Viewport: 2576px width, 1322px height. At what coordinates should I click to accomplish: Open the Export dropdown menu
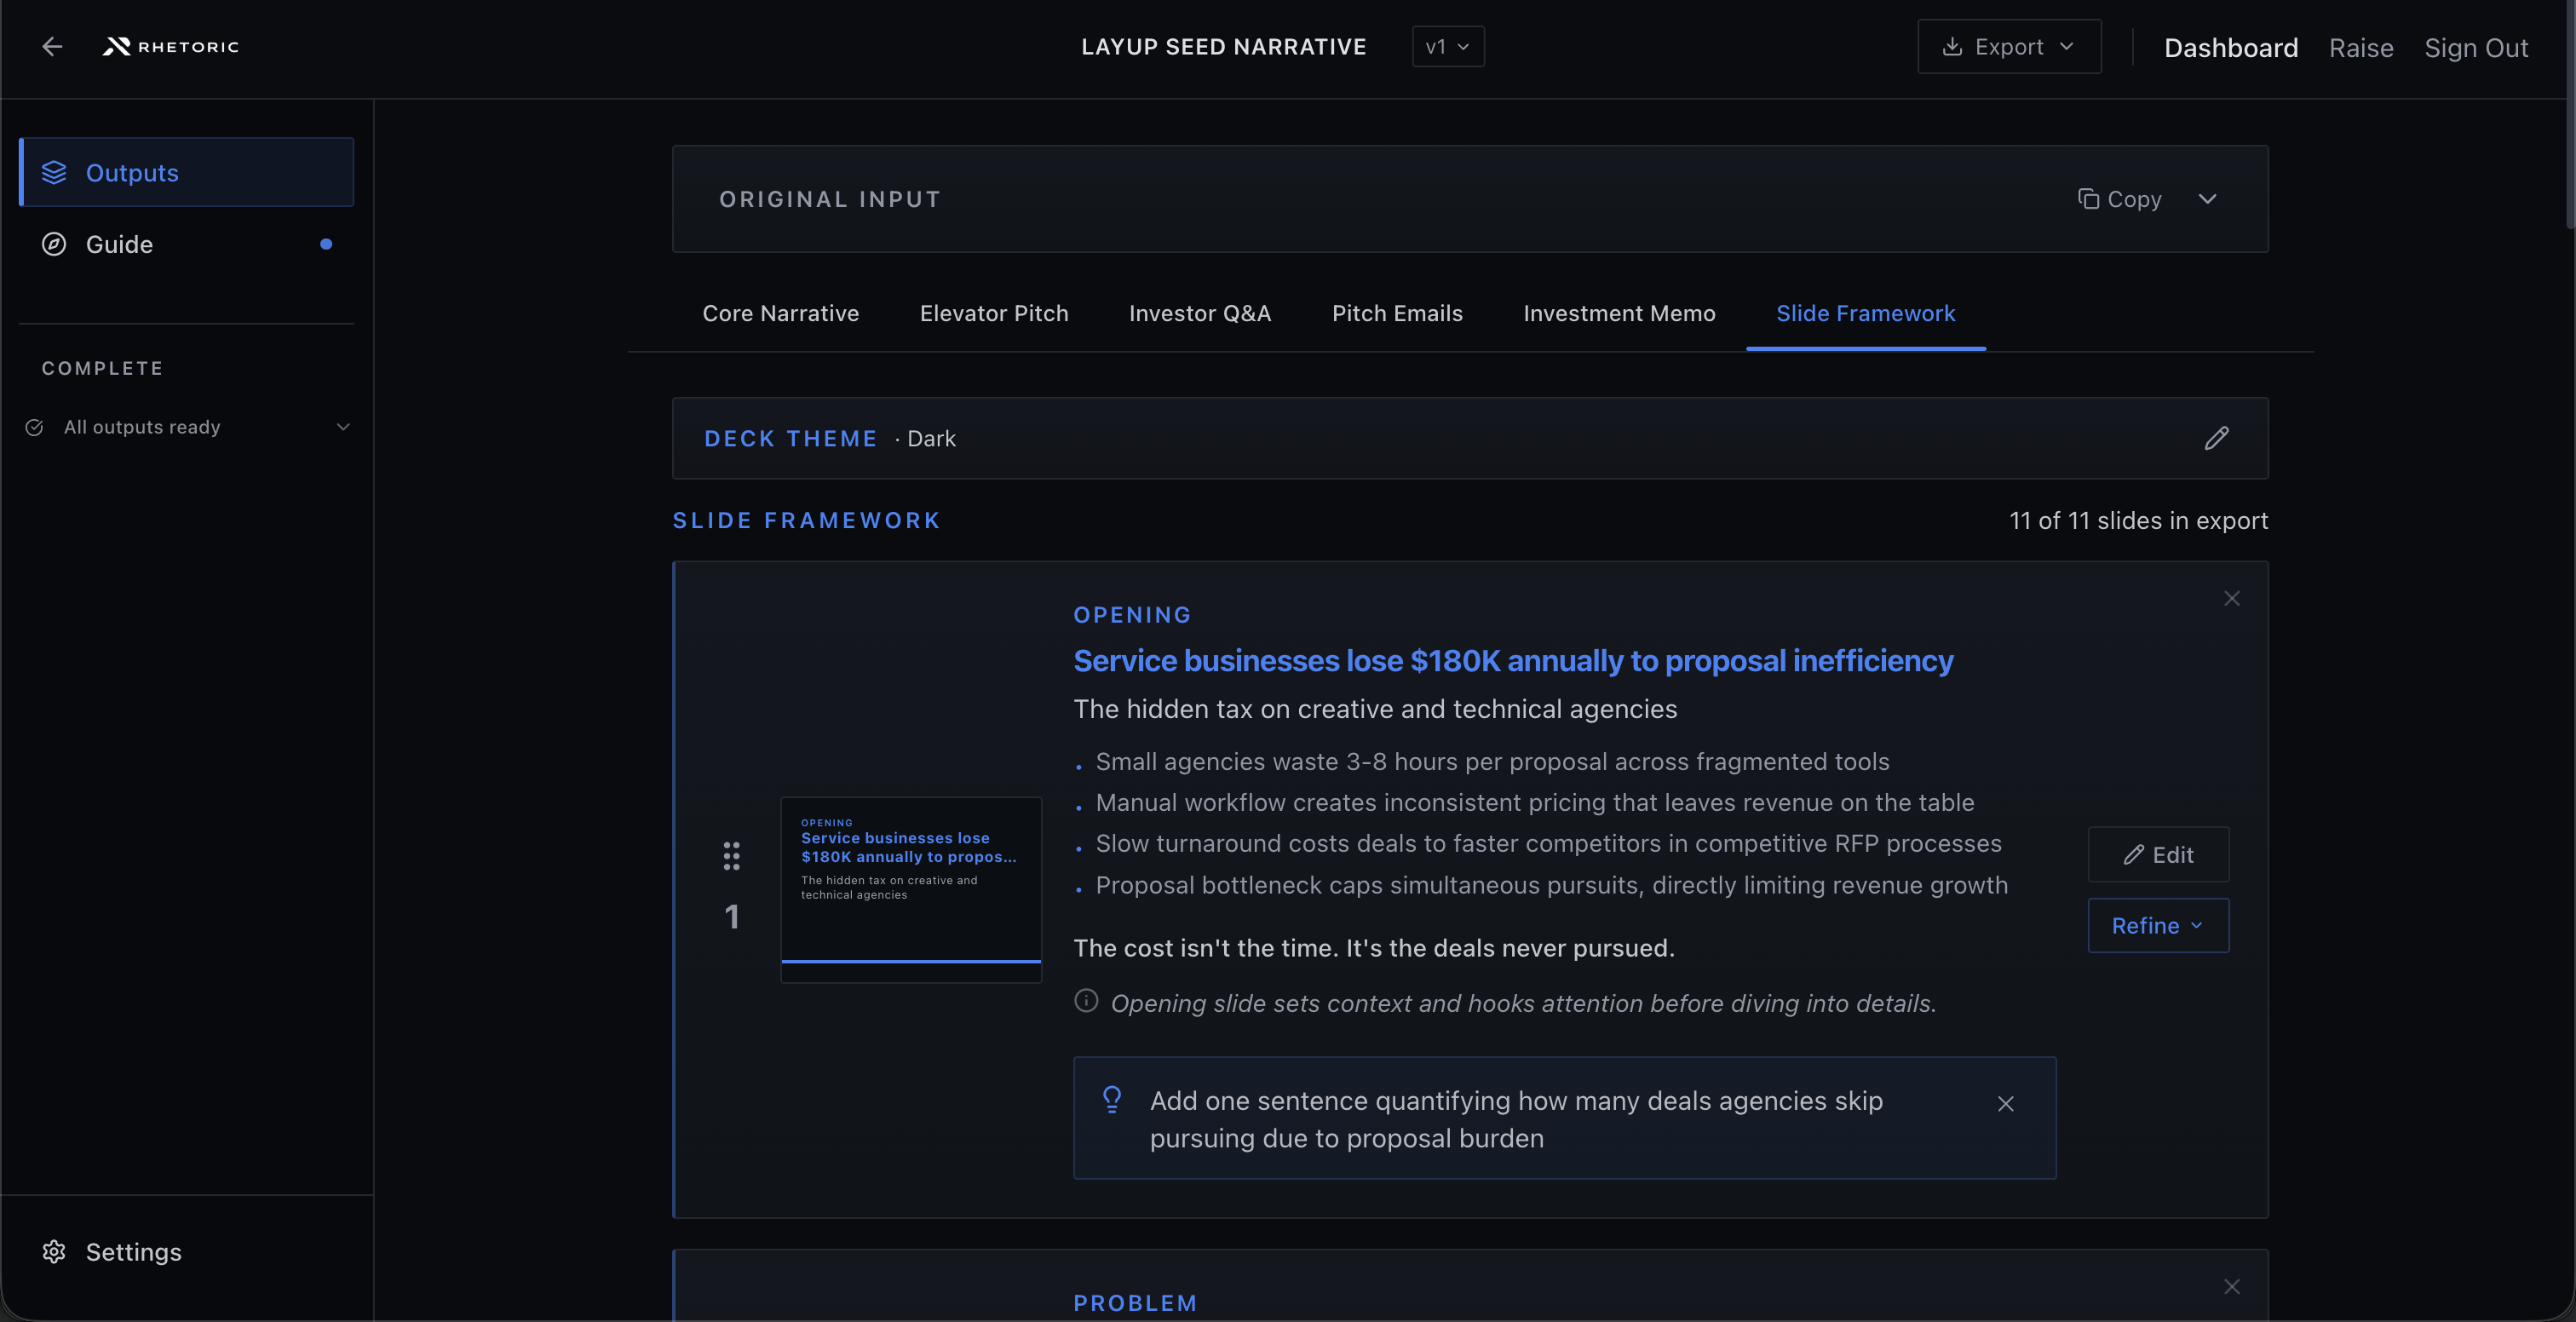(2008, 47)
